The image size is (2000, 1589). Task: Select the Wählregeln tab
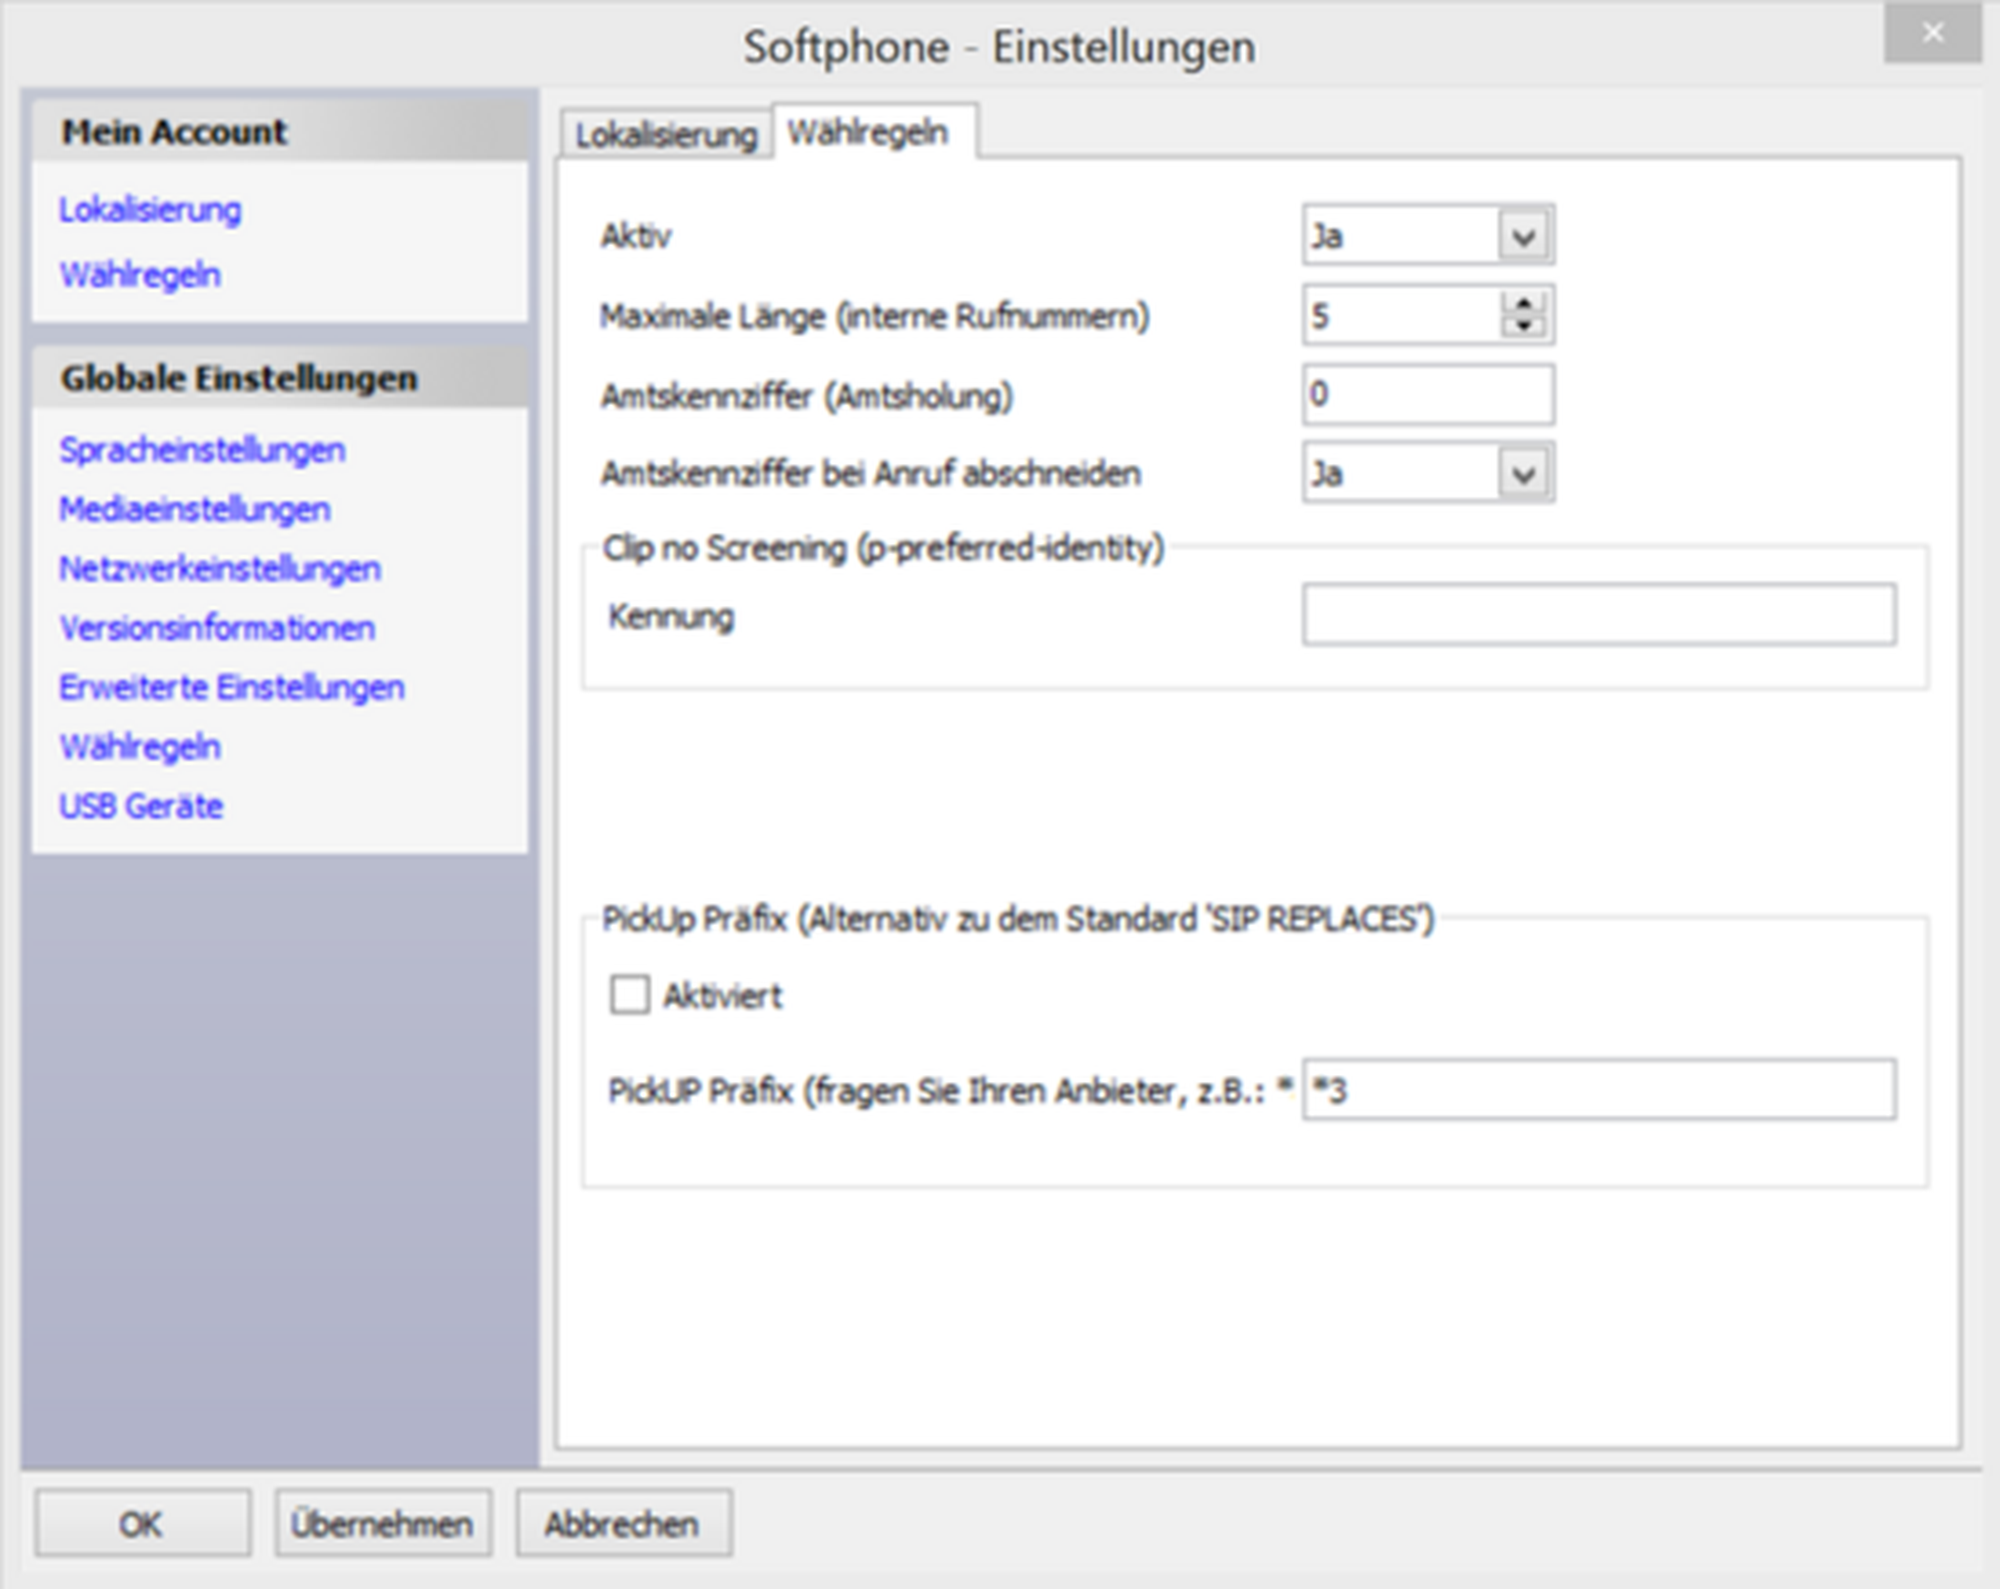coord(867,132)
